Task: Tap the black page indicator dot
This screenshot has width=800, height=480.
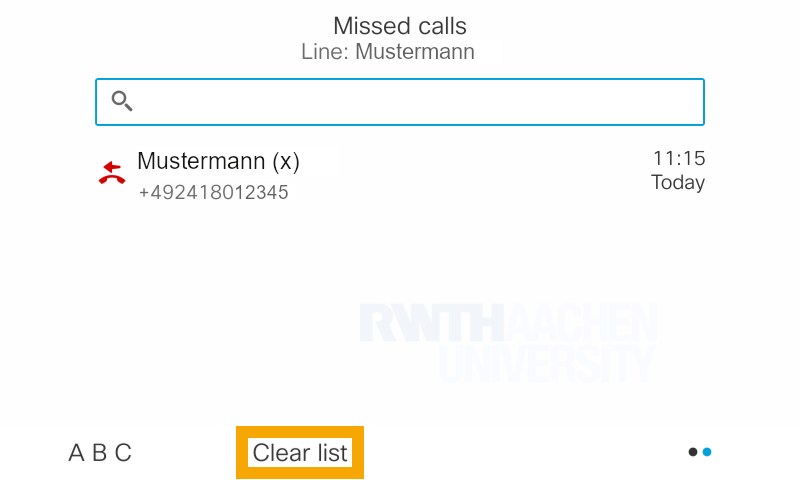Action: pyautogui.click(x=693, y=452)
